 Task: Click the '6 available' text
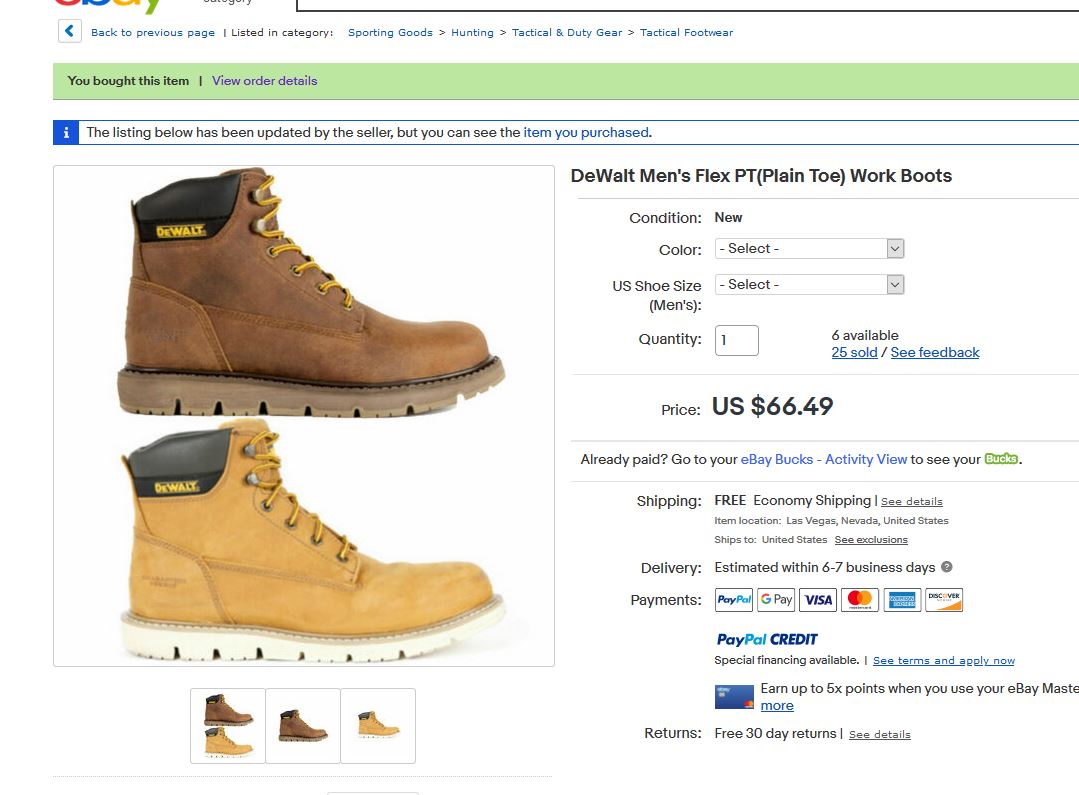click(865, 335)
